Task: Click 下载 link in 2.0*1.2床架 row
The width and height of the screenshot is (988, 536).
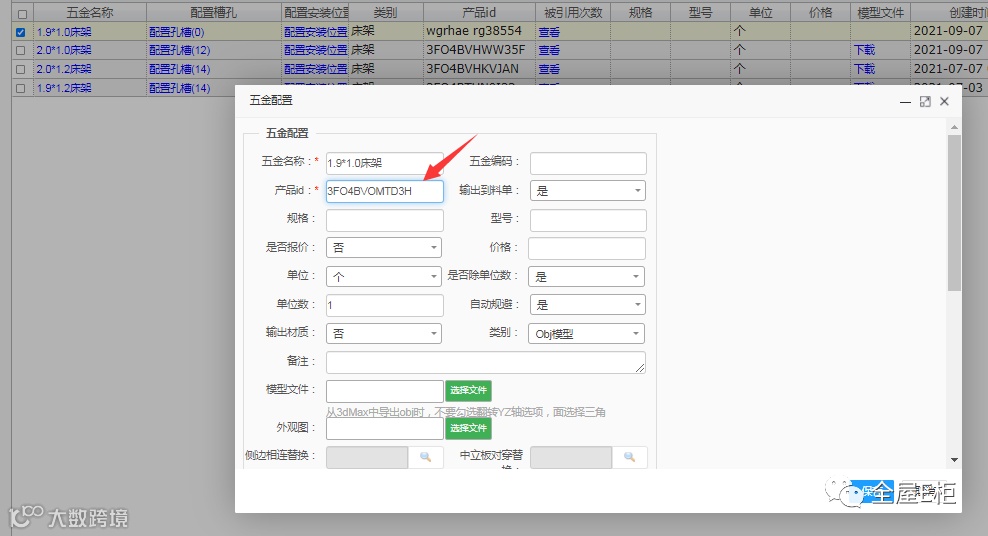Action: pyautogui.click(x=864, y=69)
